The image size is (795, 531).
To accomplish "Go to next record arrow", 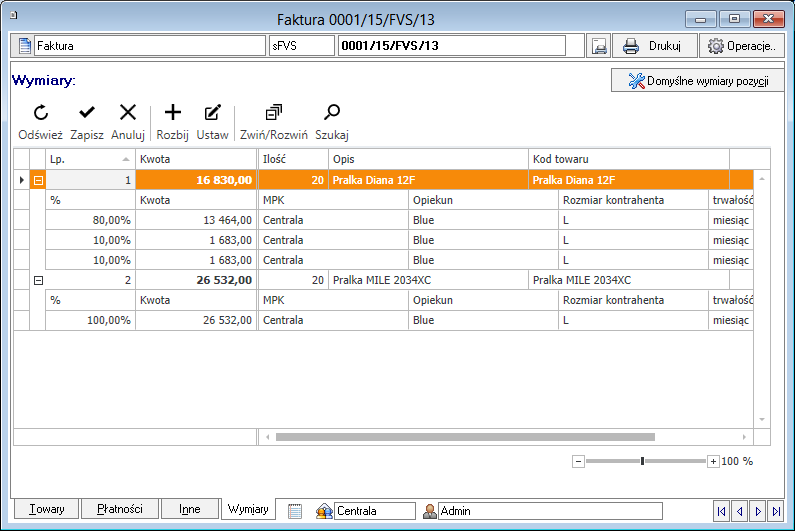I will 758,511.
